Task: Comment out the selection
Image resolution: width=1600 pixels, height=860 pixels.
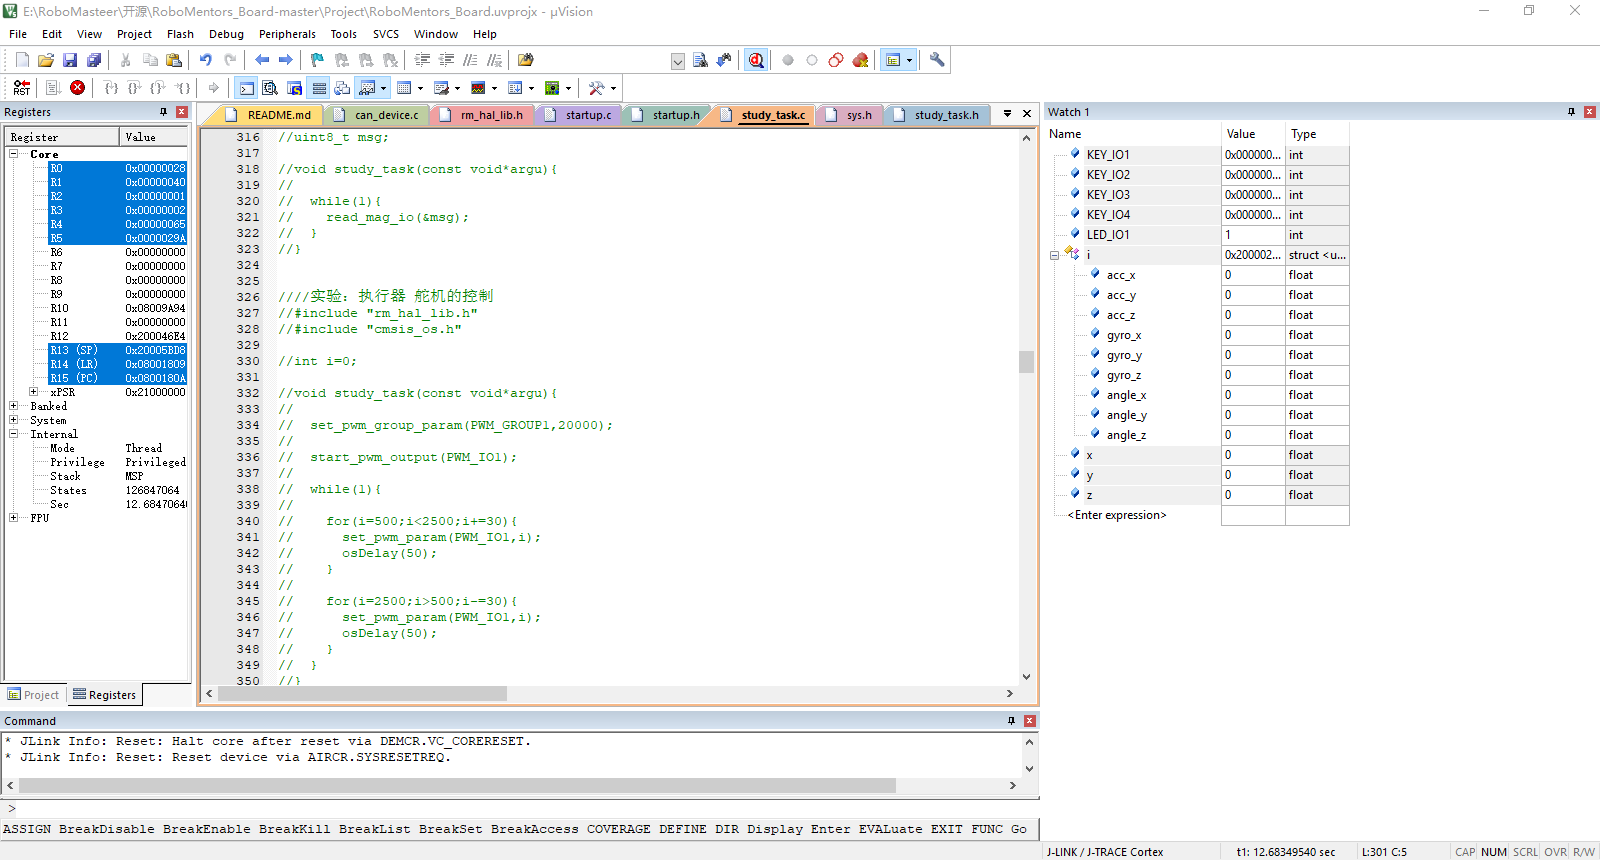Action: click(470, 60)
